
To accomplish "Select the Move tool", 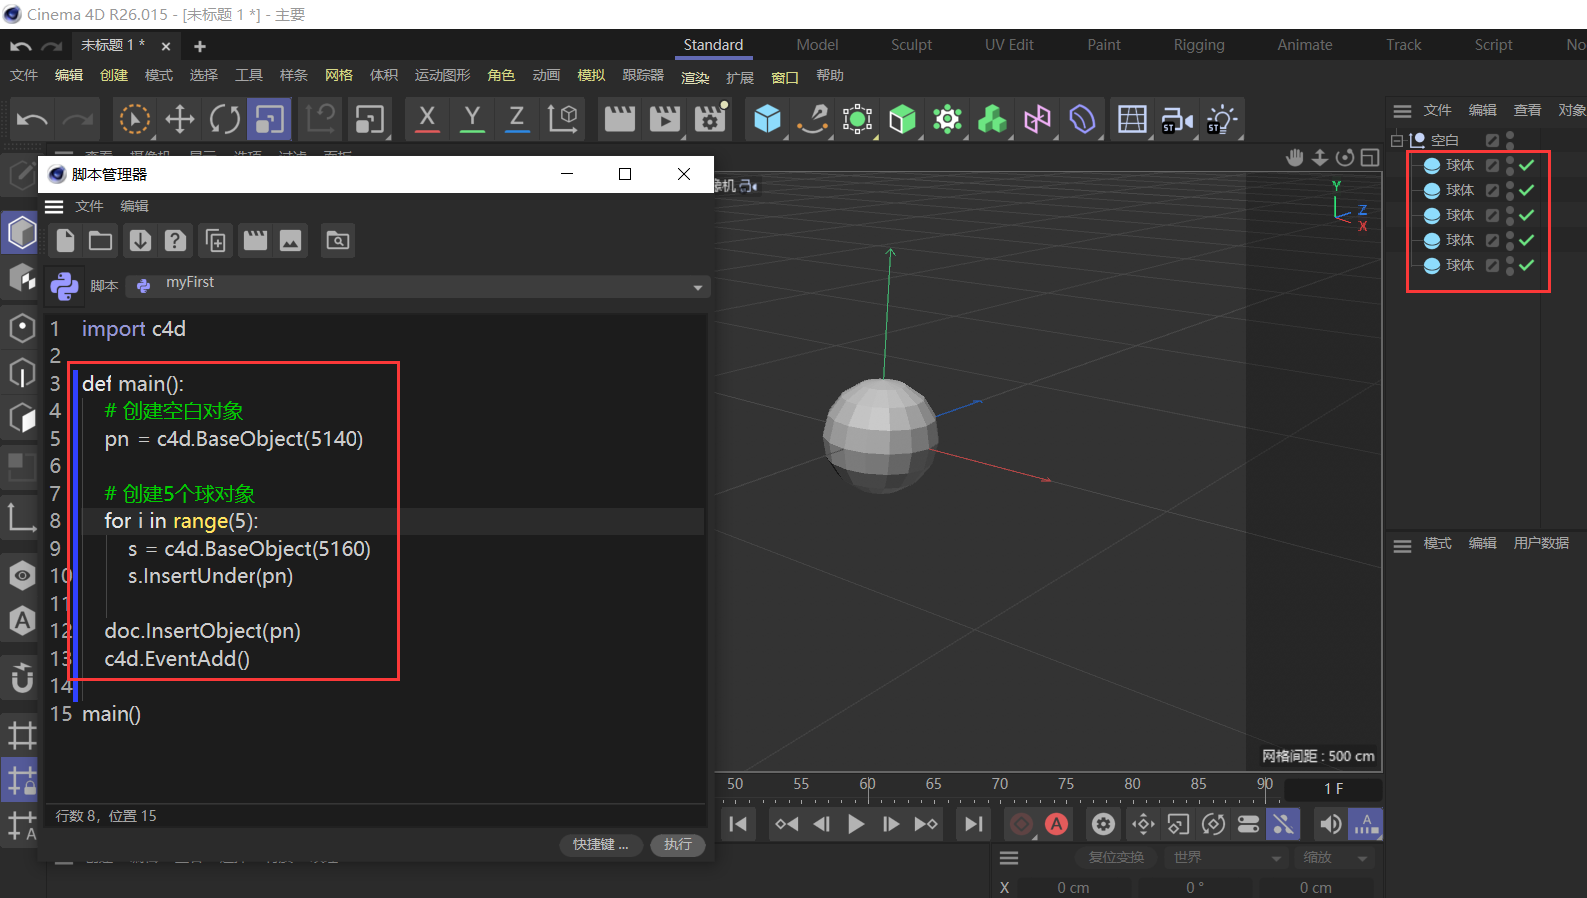I will [180, 120].
